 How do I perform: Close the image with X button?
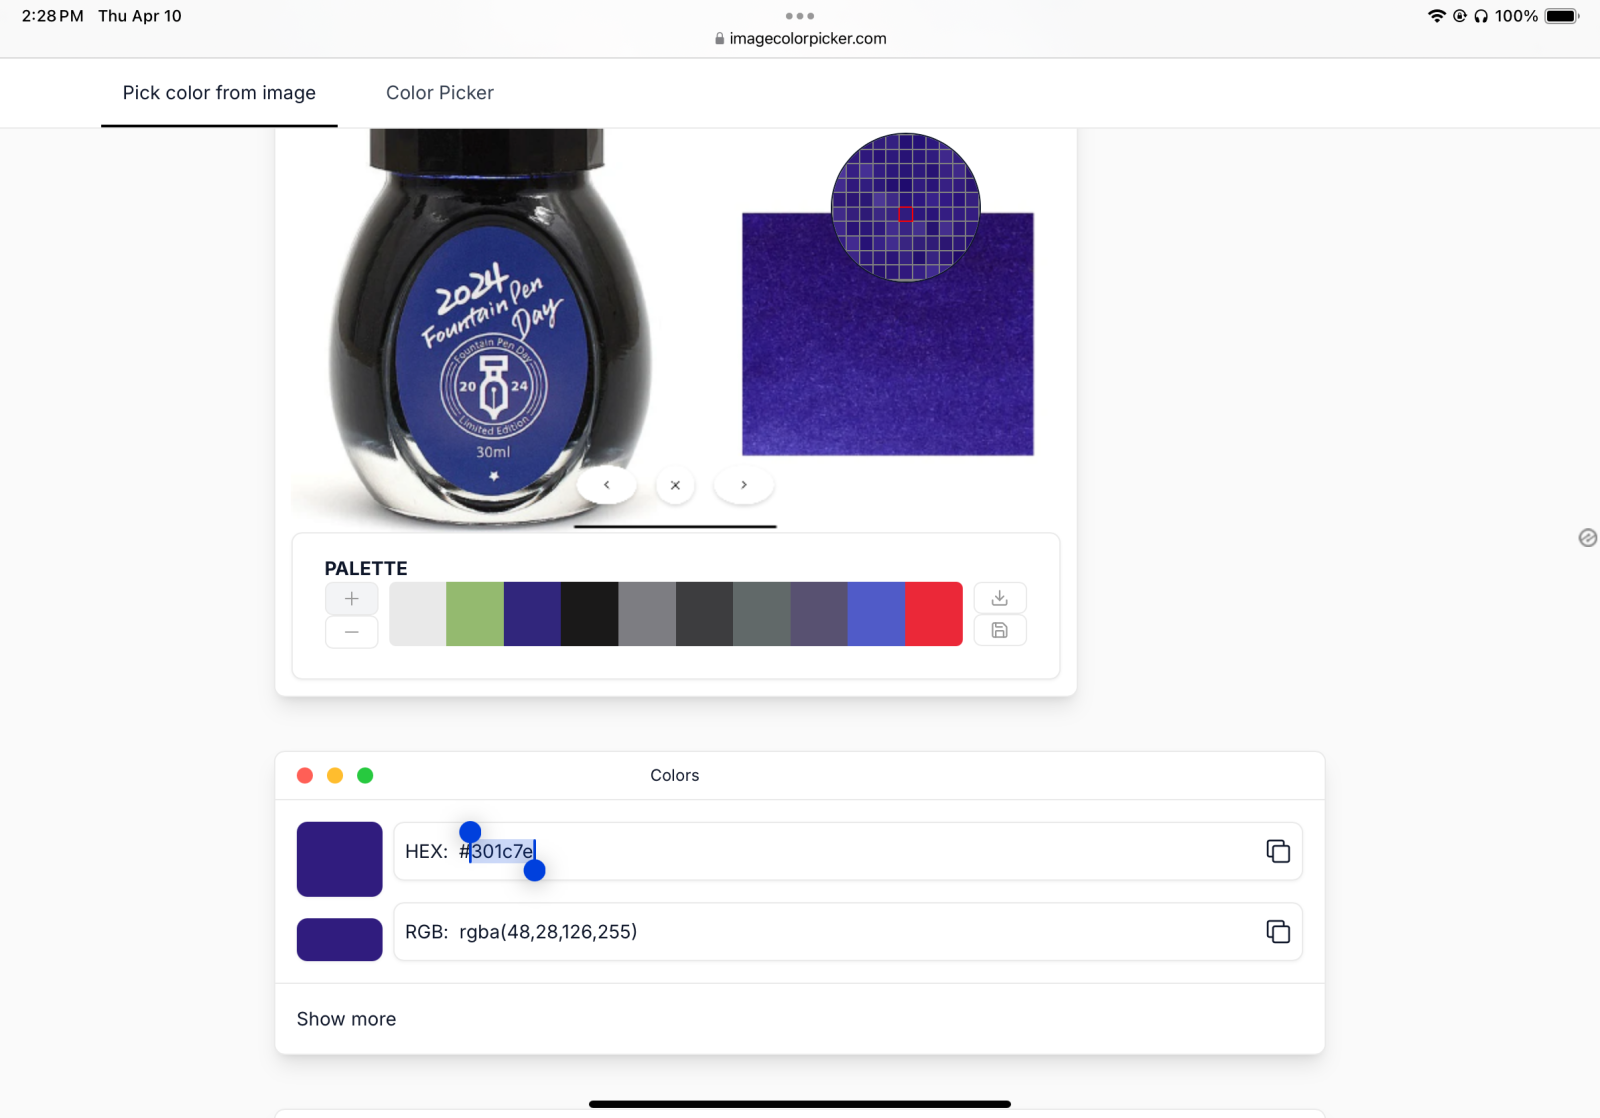(x=675, y=485)
